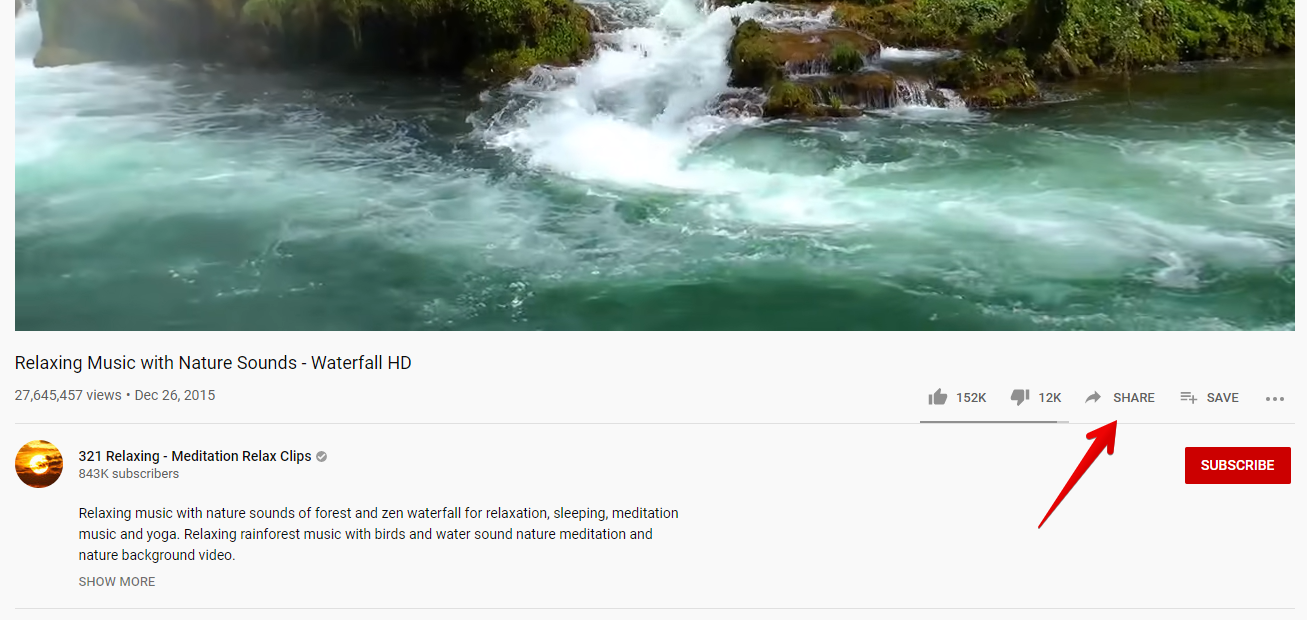The image size is (1307, 620).
Task: Click the 27,645,457 views count
Action: [x=68, y=395]
